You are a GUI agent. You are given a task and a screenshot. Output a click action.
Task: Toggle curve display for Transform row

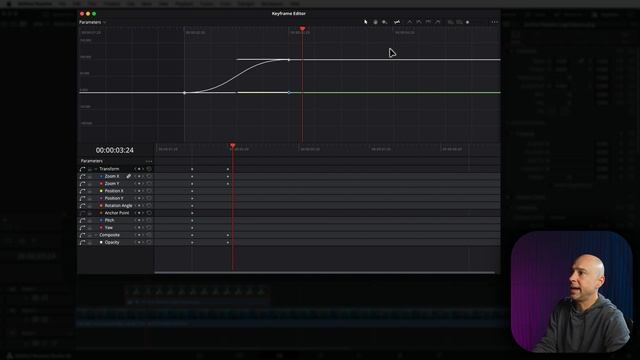tap(82, 169)
